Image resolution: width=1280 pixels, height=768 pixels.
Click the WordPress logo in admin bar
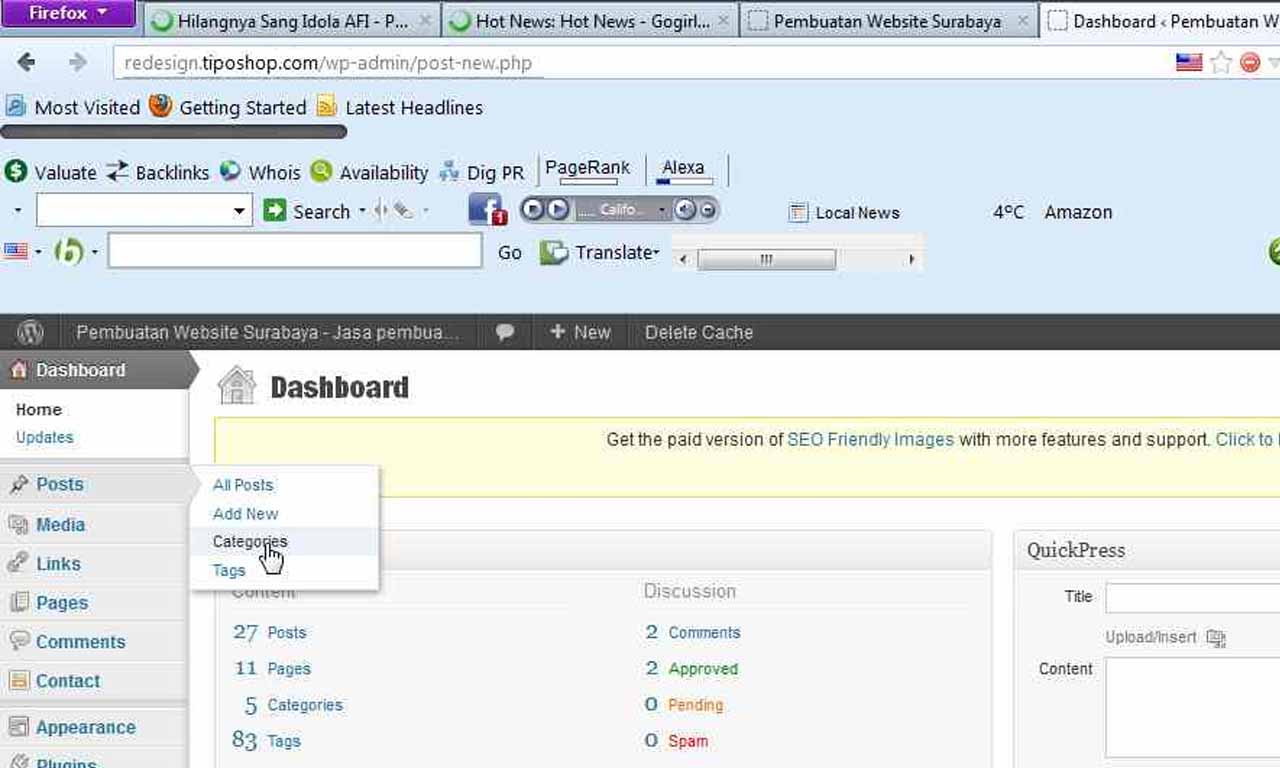click(31, 332)
